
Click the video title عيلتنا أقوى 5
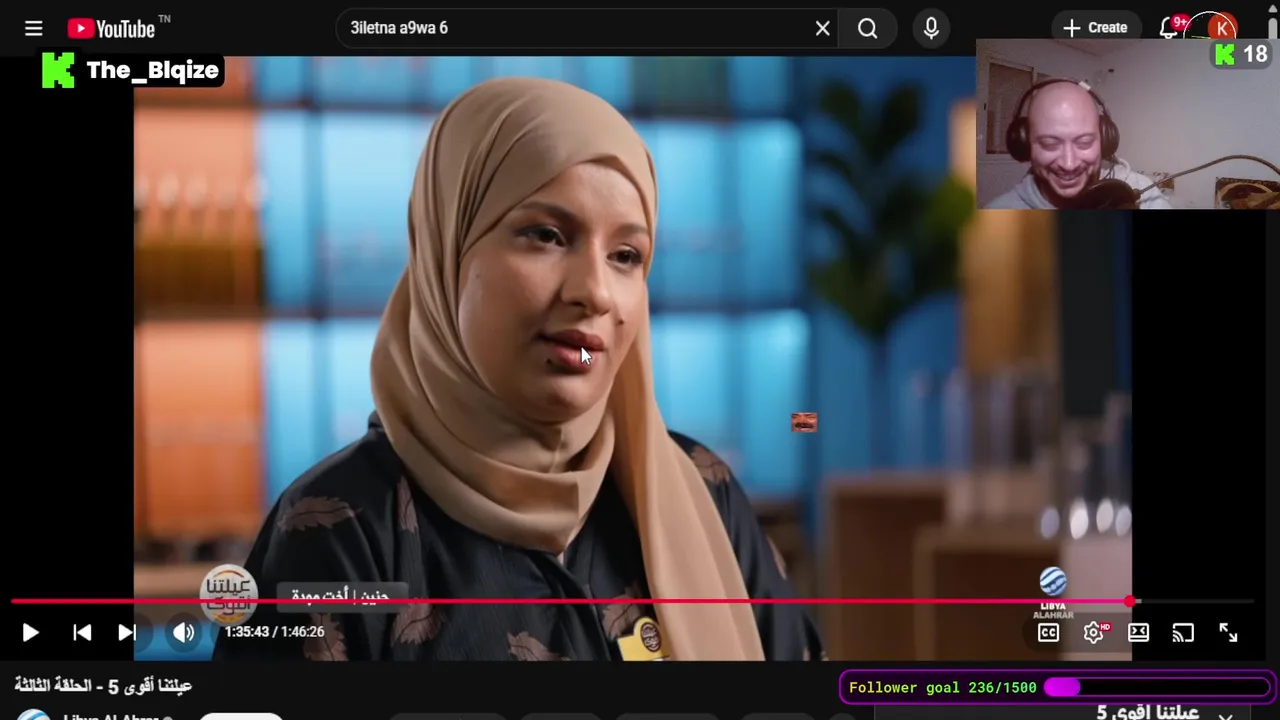[103, 686]
